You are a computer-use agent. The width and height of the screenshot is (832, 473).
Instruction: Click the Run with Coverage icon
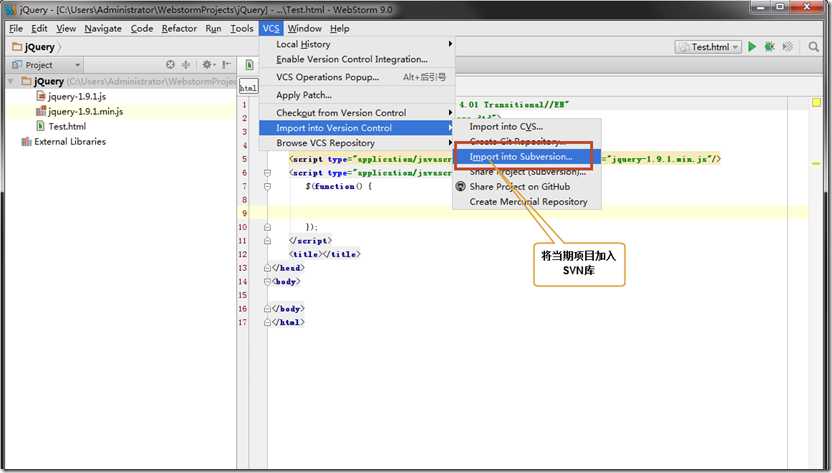[x=787, y=47]
